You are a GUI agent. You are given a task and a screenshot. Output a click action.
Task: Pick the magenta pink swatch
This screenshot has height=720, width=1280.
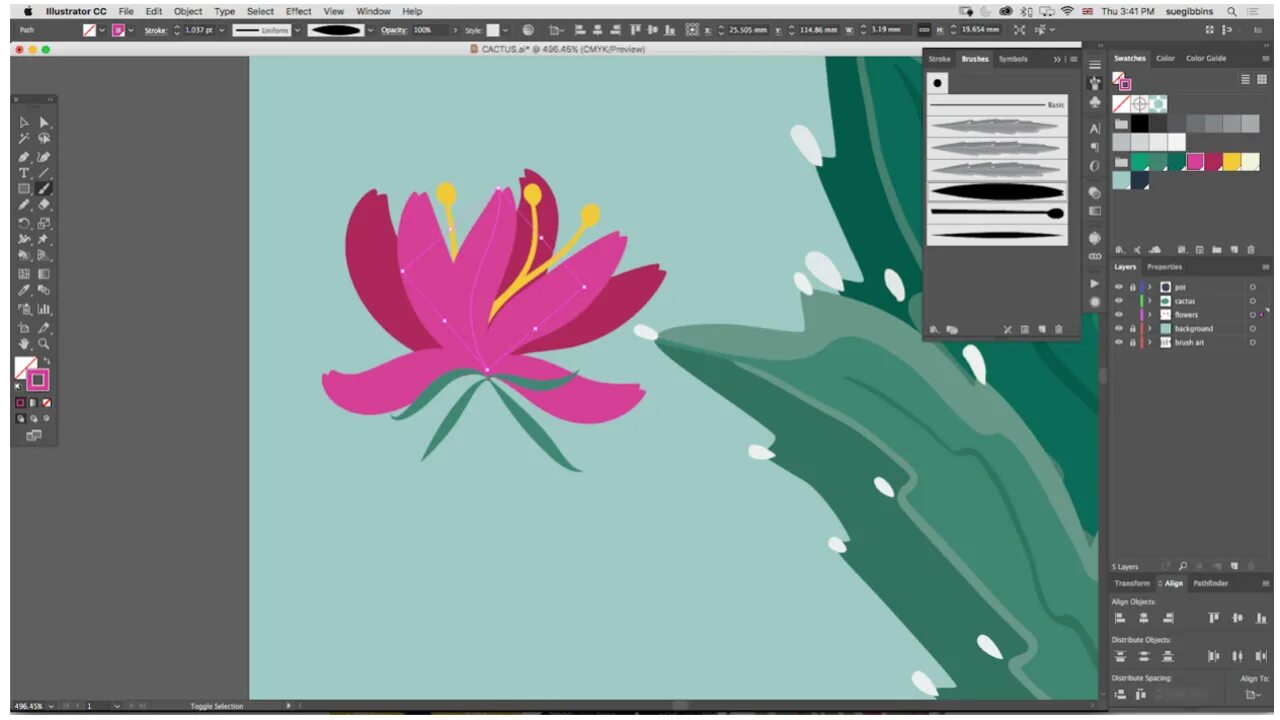(1195, 161)
